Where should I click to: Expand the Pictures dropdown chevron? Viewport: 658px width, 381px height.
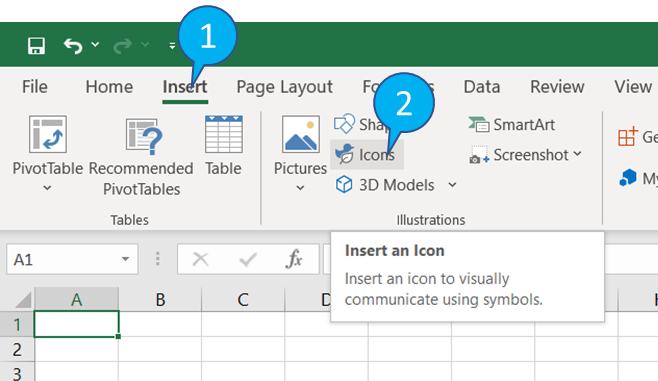[300, 188]
